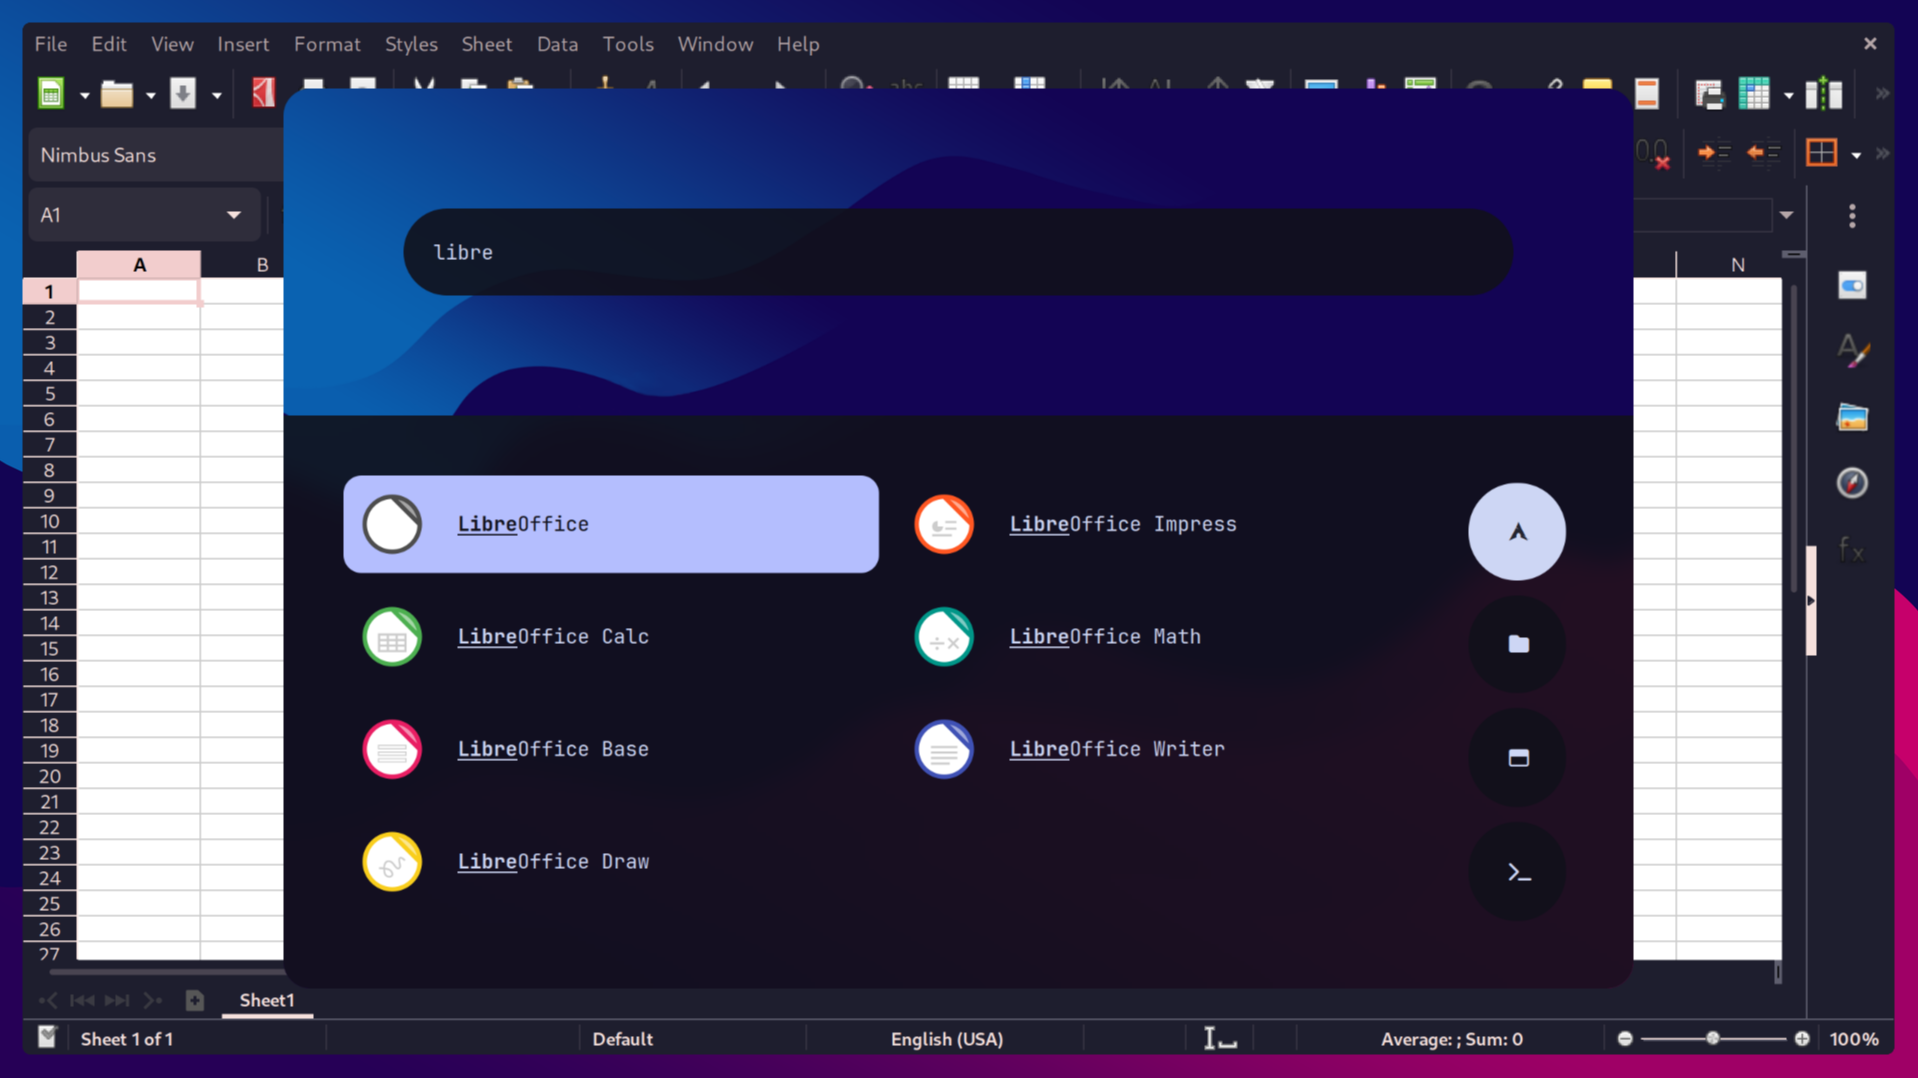
Task: Show more formatting toolbar items chevron
Action: 1882,154
